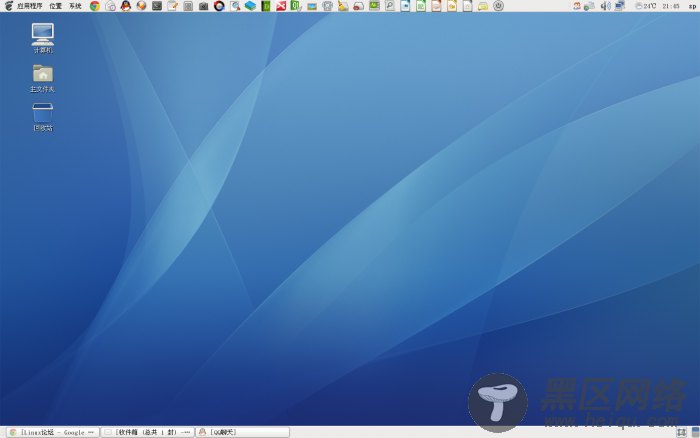This screenshot has height=438, width=700.
Task: Open the disk utility drive launcher
Action: pos(327,6)
